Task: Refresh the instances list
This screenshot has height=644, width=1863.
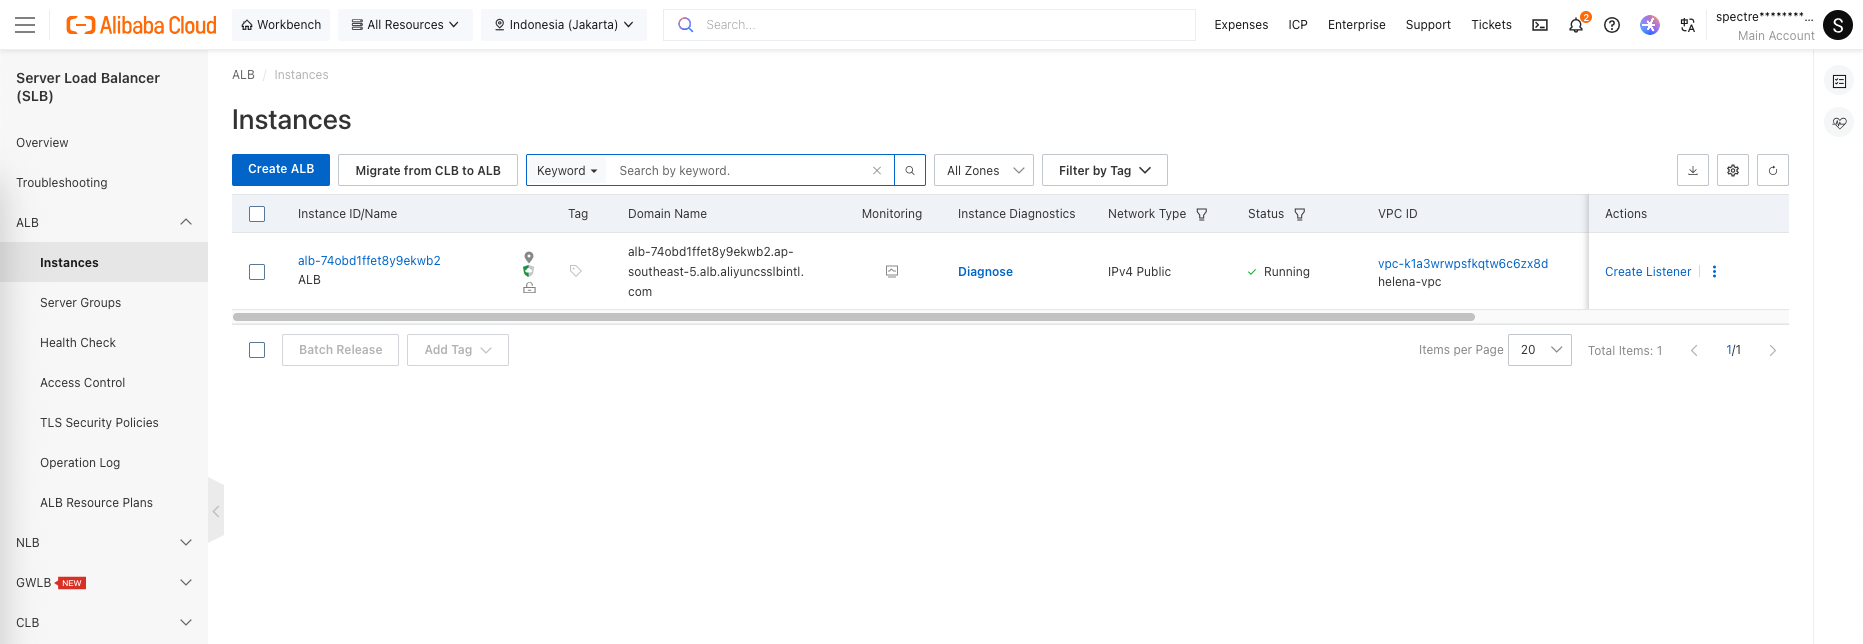Action: click(x=1772, y=170)
